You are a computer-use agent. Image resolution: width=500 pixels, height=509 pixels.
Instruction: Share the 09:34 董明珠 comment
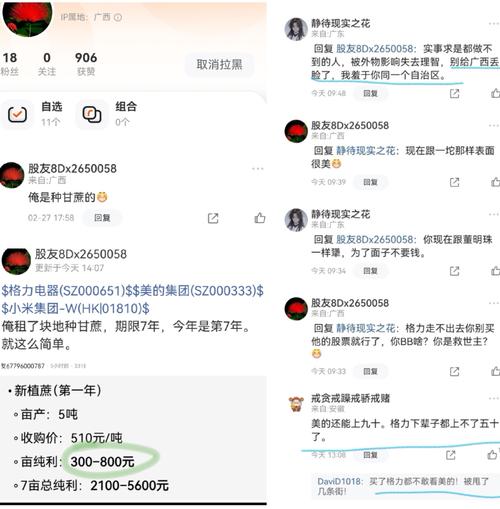click(454, 271)
